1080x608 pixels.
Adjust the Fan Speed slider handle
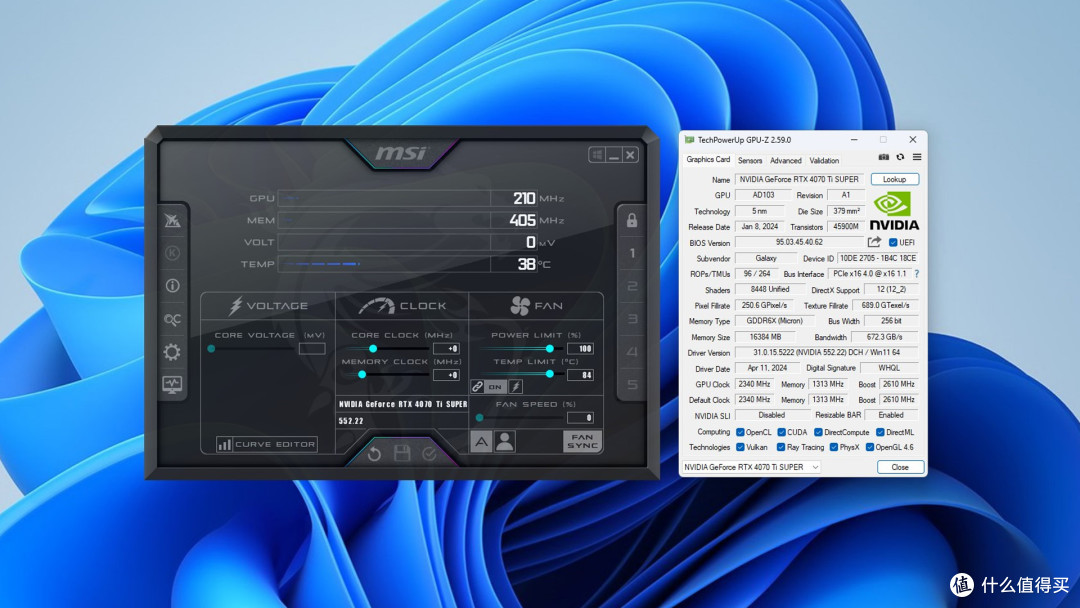(x=479, y=417)
